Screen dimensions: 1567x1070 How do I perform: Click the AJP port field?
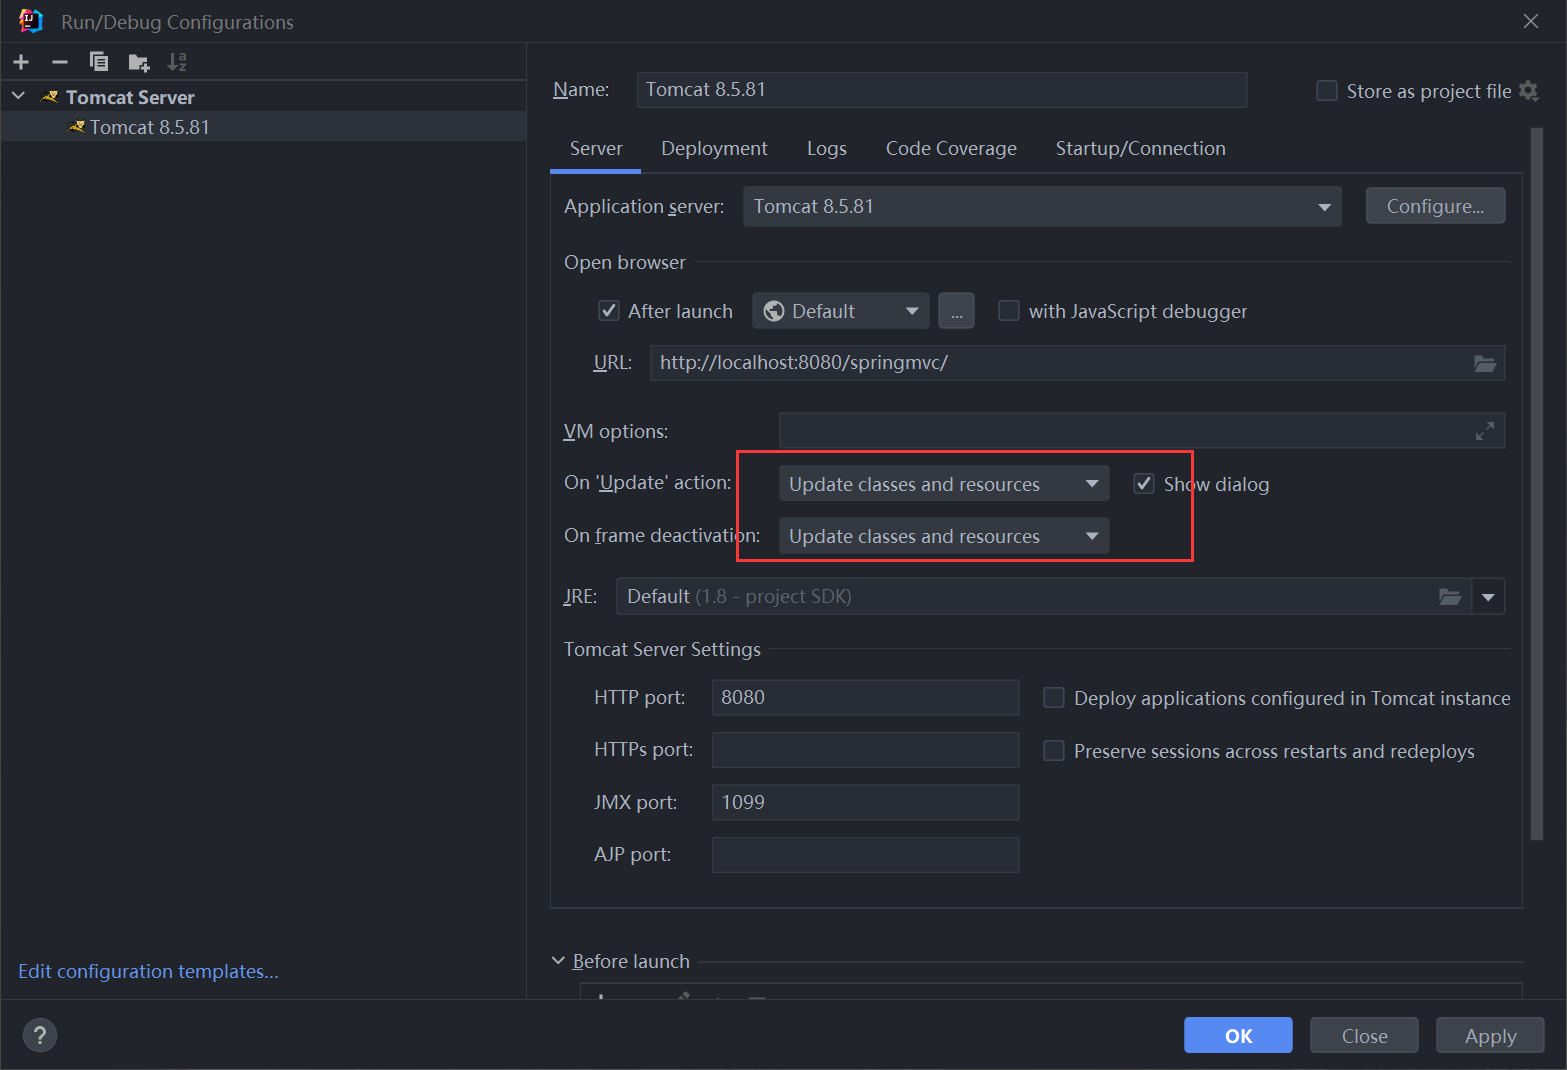tap(865, 855)
